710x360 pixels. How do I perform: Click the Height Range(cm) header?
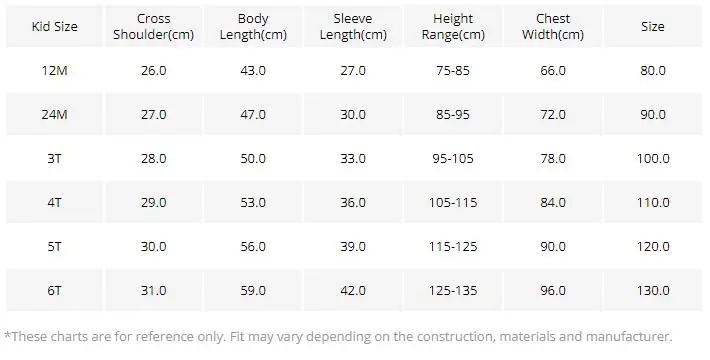(453, 26)
